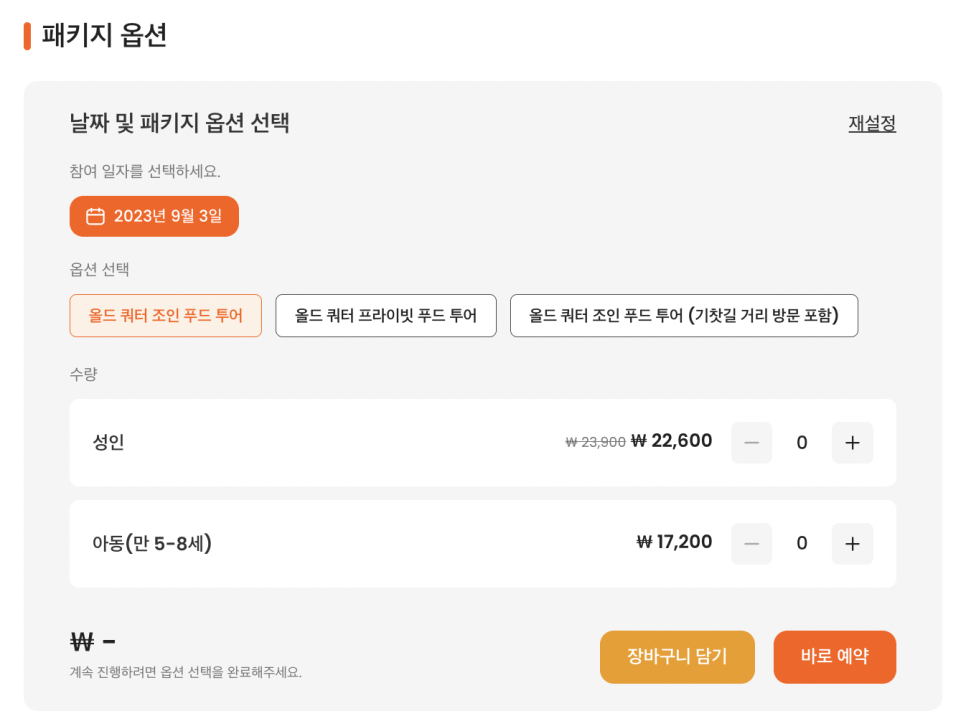Decrease 성인 quantity with minus icon

pyautogui.click(x=752, y=442)
